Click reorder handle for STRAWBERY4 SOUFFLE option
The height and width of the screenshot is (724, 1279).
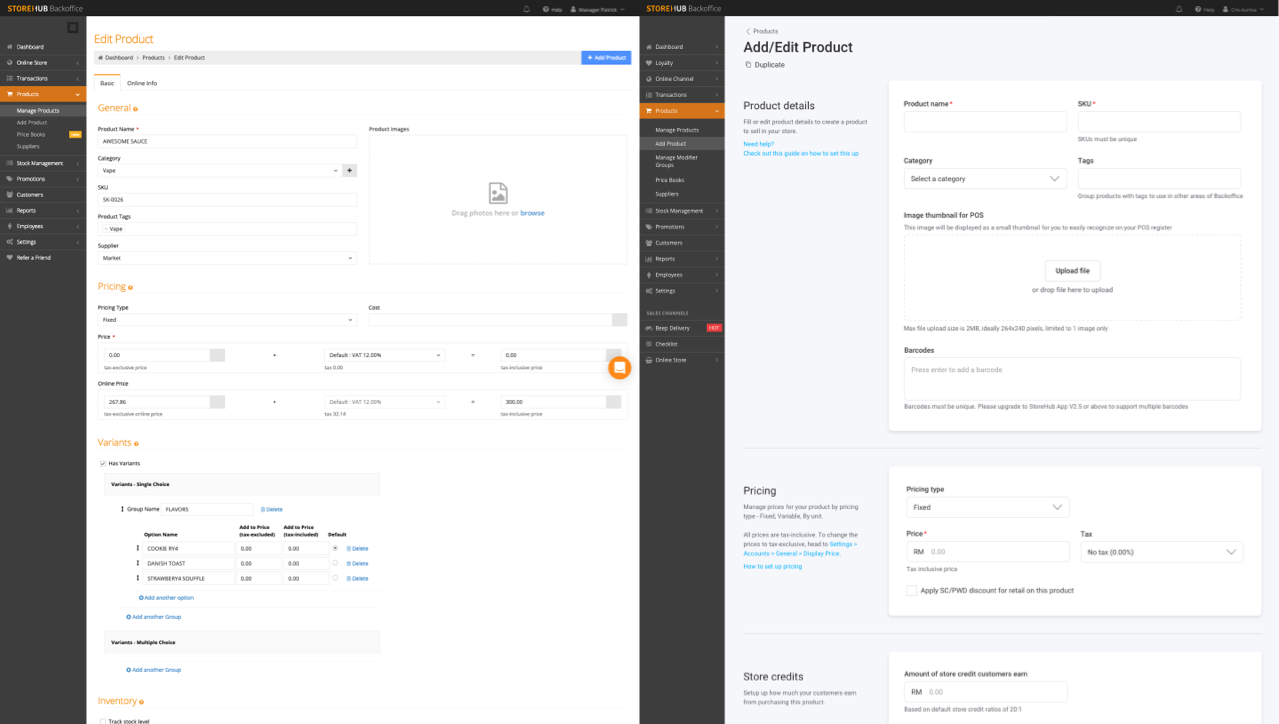tap(138, 578)
